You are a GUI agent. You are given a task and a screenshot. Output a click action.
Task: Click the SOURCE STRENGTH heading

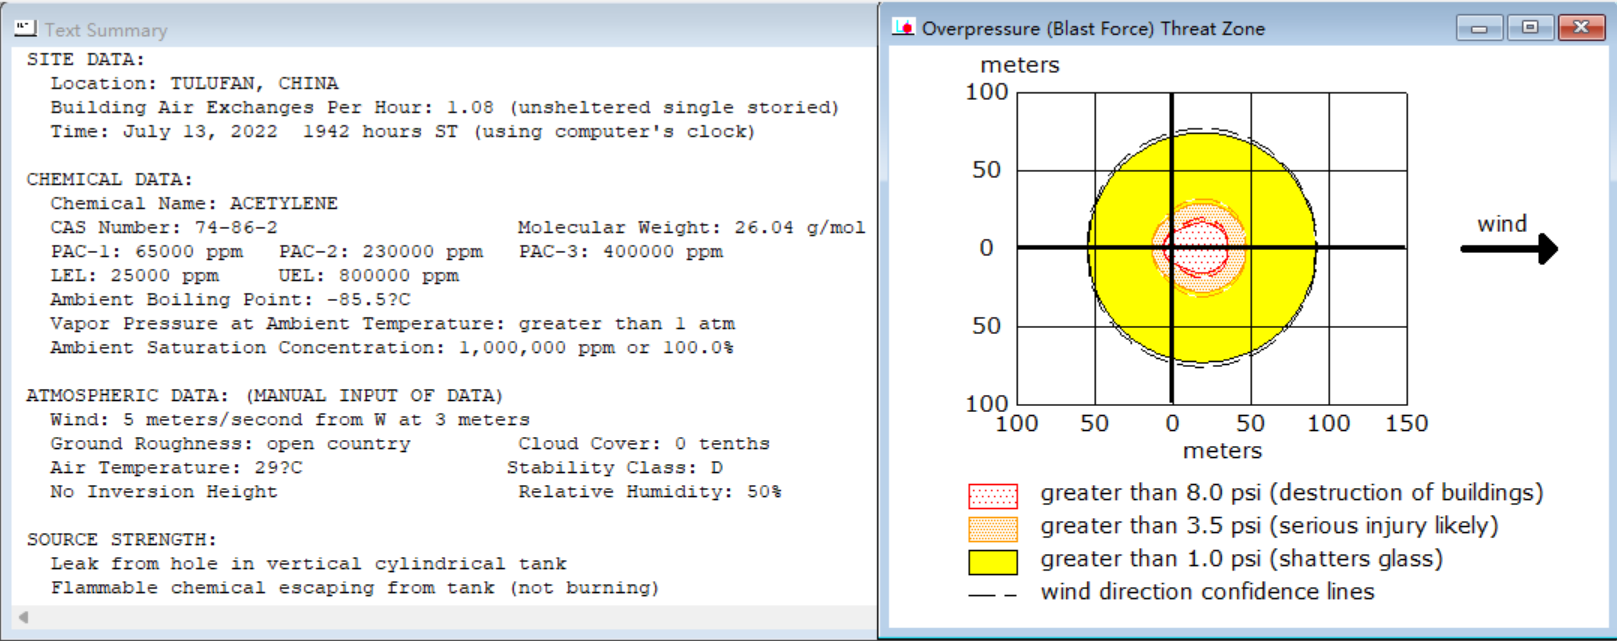click(121, 539)
